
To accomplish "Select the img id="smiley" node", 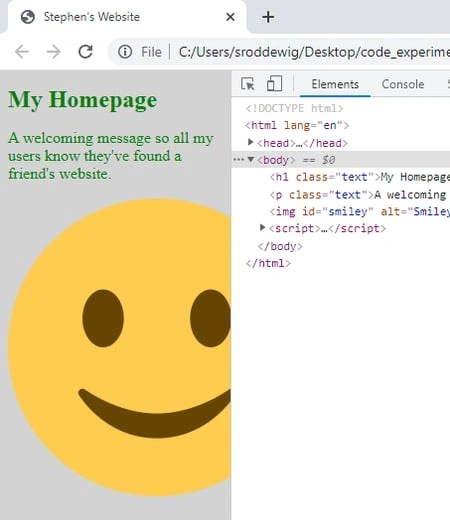I will pyautogui.click(x=359, y=211).
